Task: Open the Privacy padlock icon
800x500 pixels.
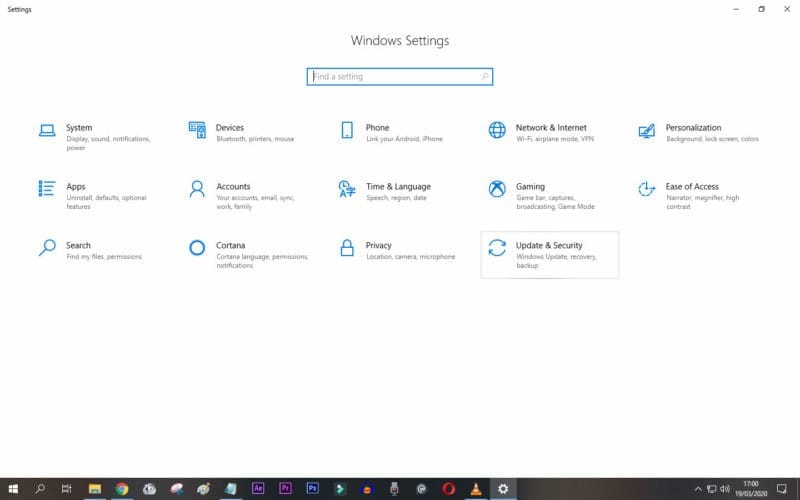Action: 347,248
